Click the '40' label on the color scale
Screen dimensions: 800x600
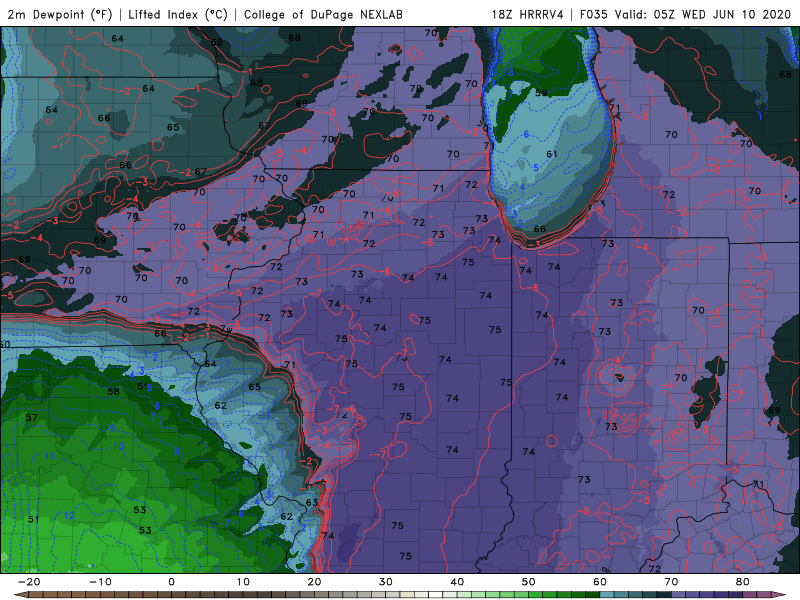[457, 582]
